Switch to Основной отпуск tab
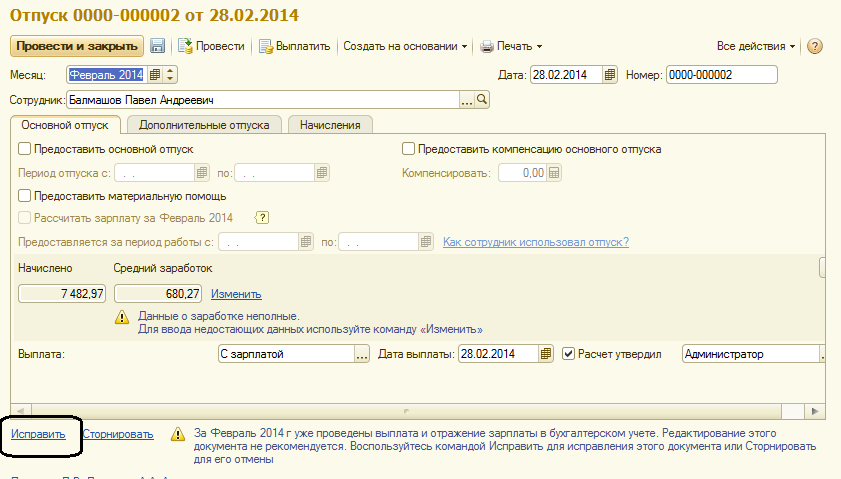Screen dimensions: 841x479 point(65,125)
